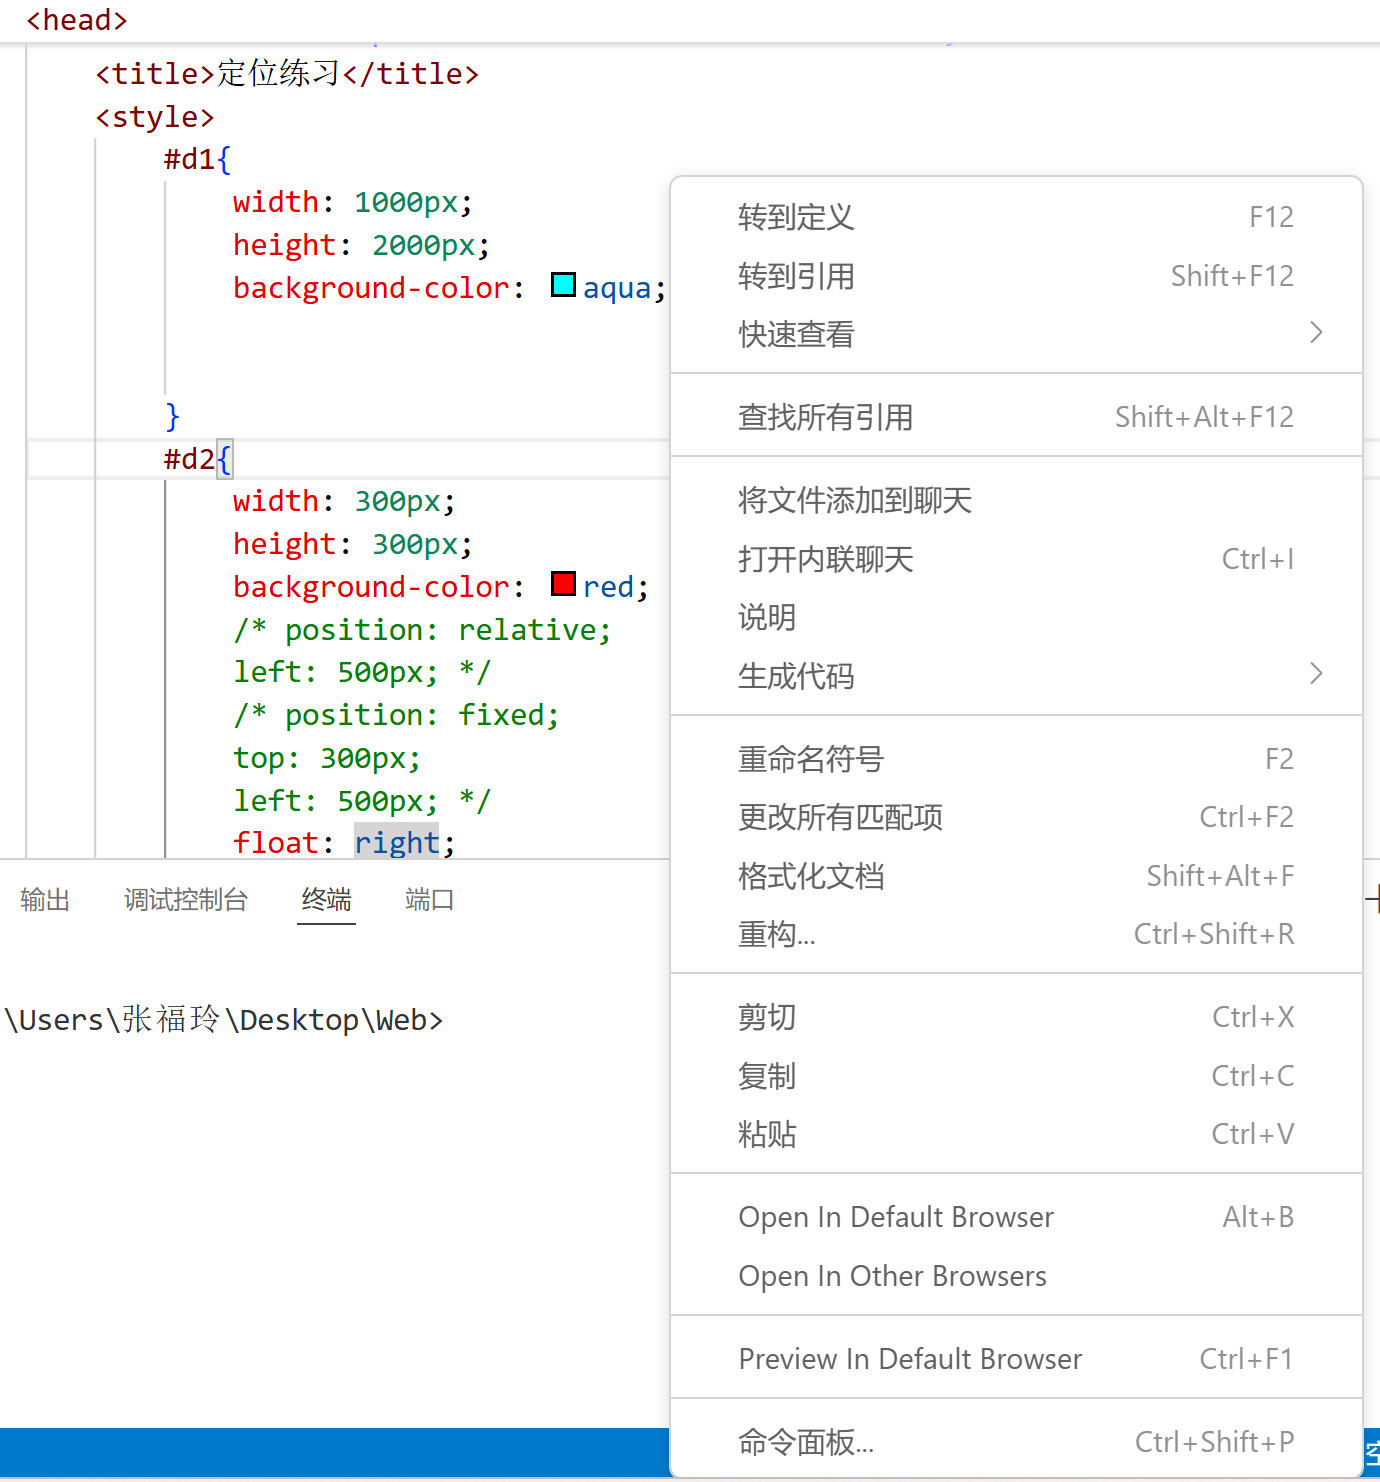
Task: Choose 转到定义 from the context menu
Action: tap(1016, 217)
